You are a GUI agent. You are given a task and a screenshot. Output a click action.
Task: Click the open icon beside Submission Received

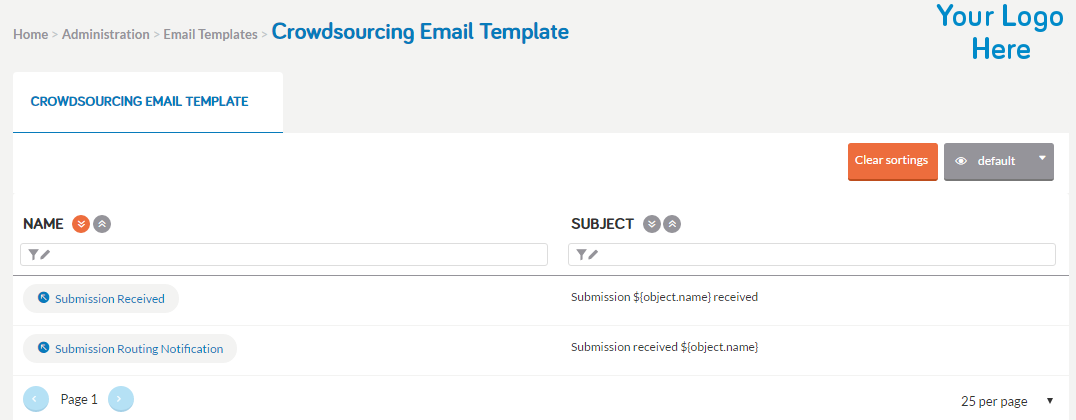[43, 298]
